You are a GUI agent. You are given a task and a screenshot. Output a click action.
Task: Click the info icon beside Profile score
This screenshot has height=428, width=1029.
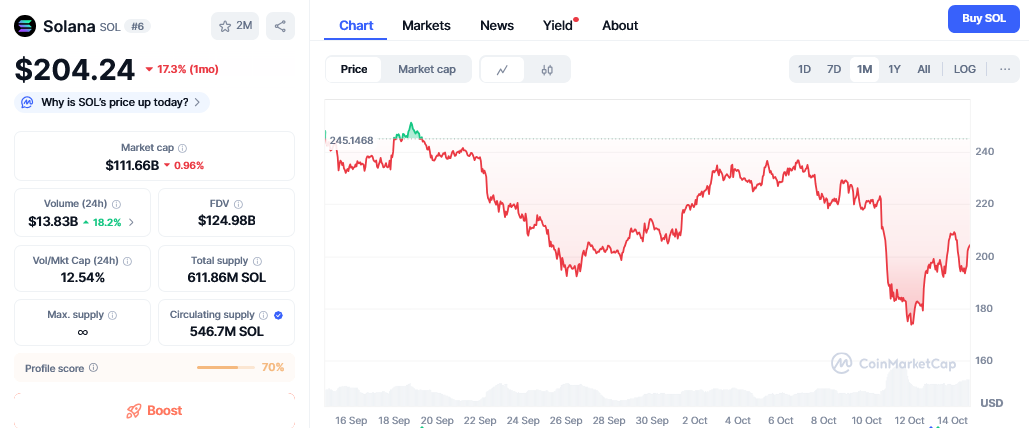tap(93, 368)
